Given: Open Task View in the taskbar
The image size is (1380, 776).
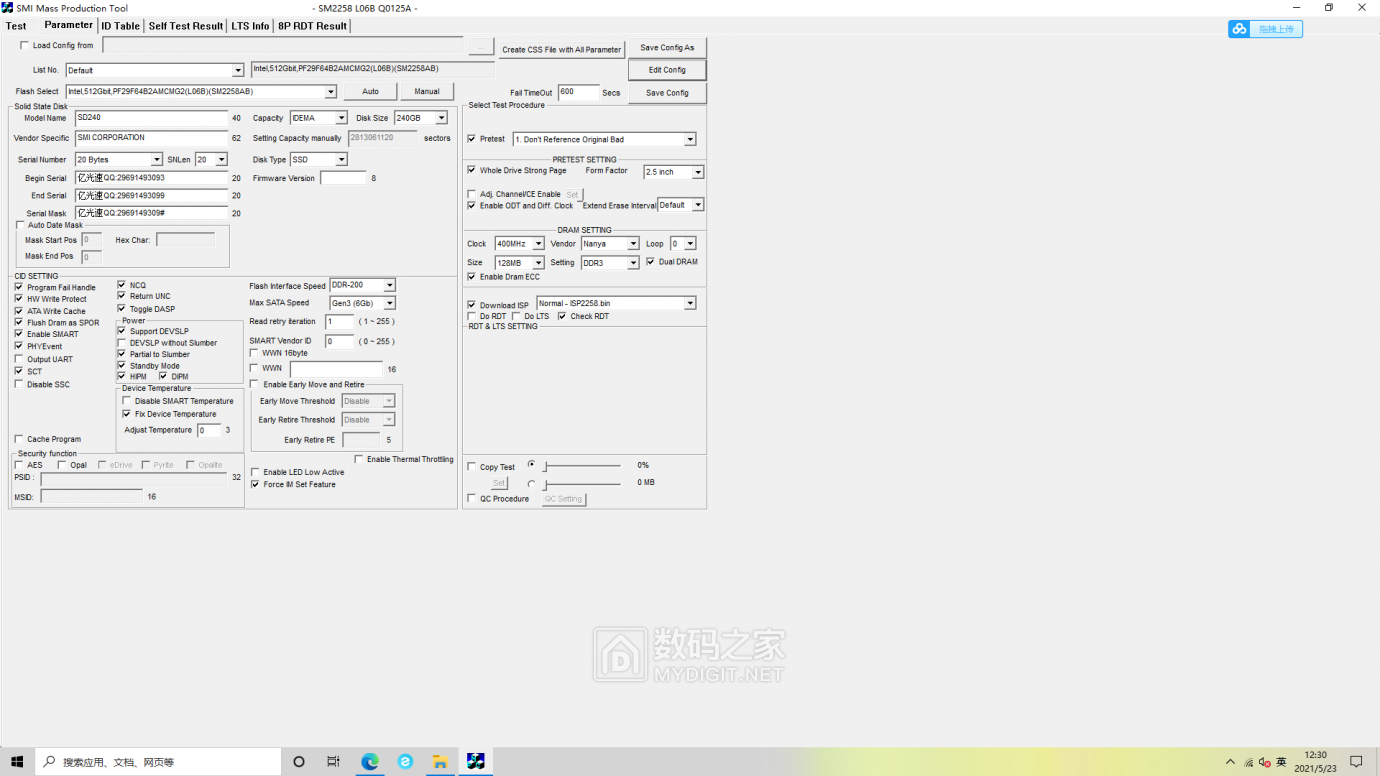Looking at the screenshot, I should click(333, 762).
